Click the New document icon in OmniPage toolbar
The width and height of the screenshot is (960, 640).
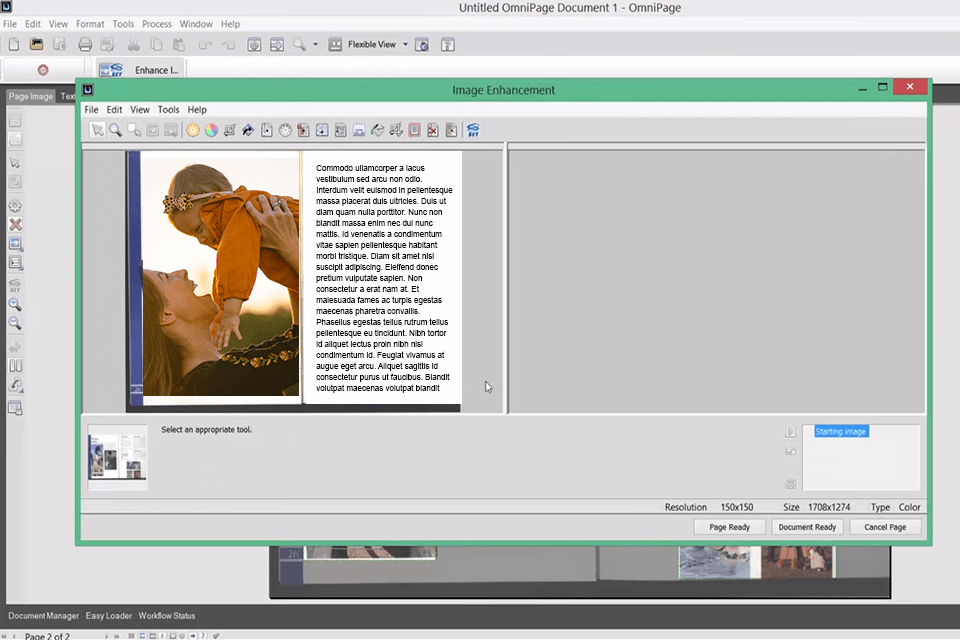(x=13, y=45)
